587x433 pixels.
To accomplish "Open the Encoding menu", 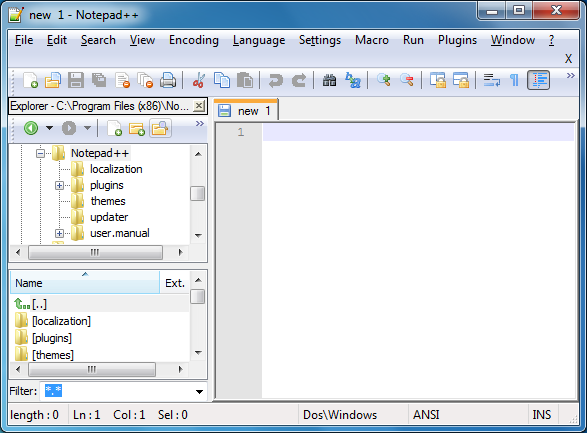I will (x=194, y=40).
